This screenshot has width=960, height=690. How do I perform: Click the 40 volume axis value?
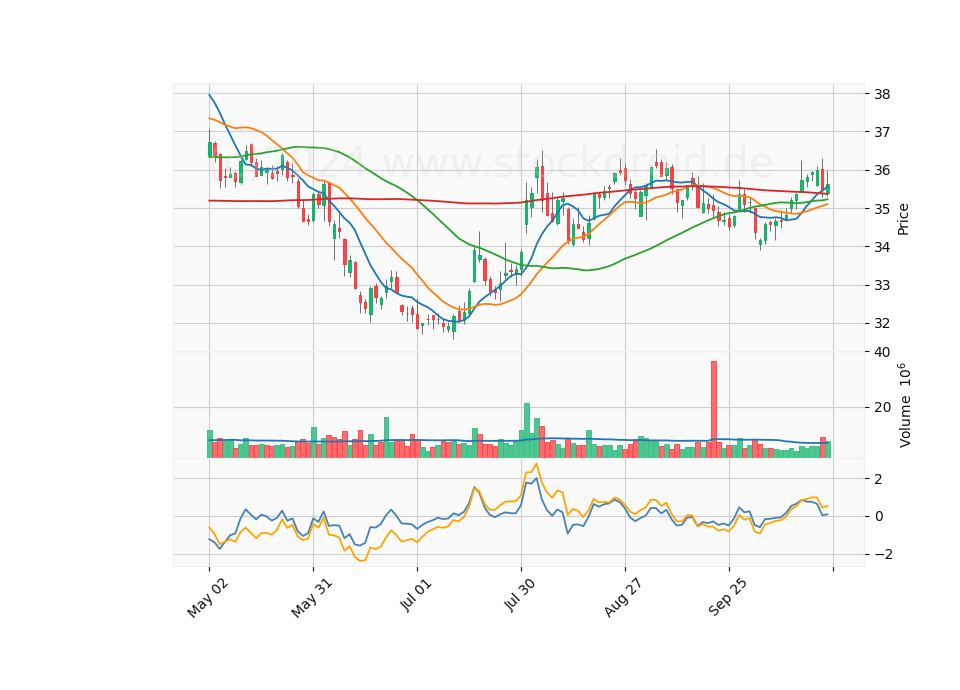click(x=882, y=352)
